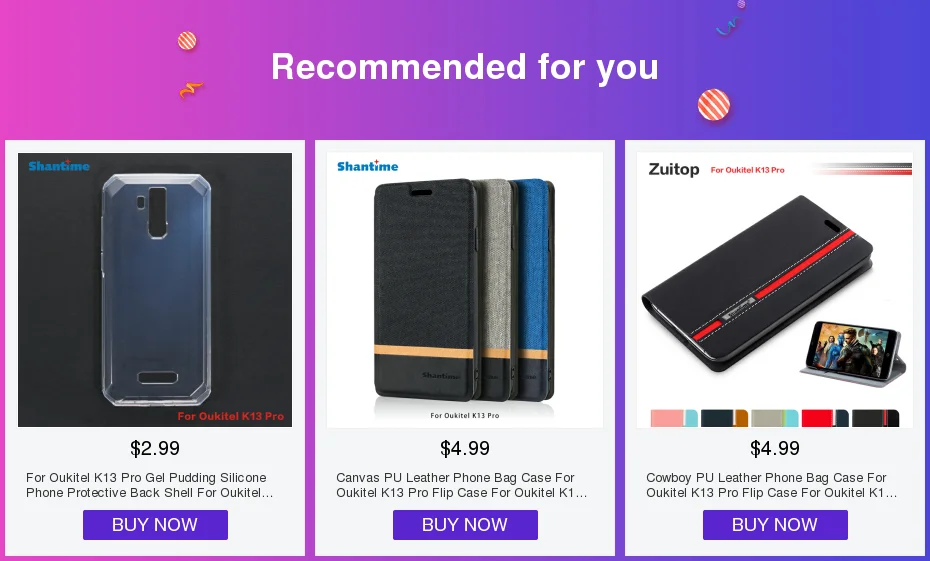930x561 pixels.
Task: Select the pink color variant swatch
Action: pos(674,418)
